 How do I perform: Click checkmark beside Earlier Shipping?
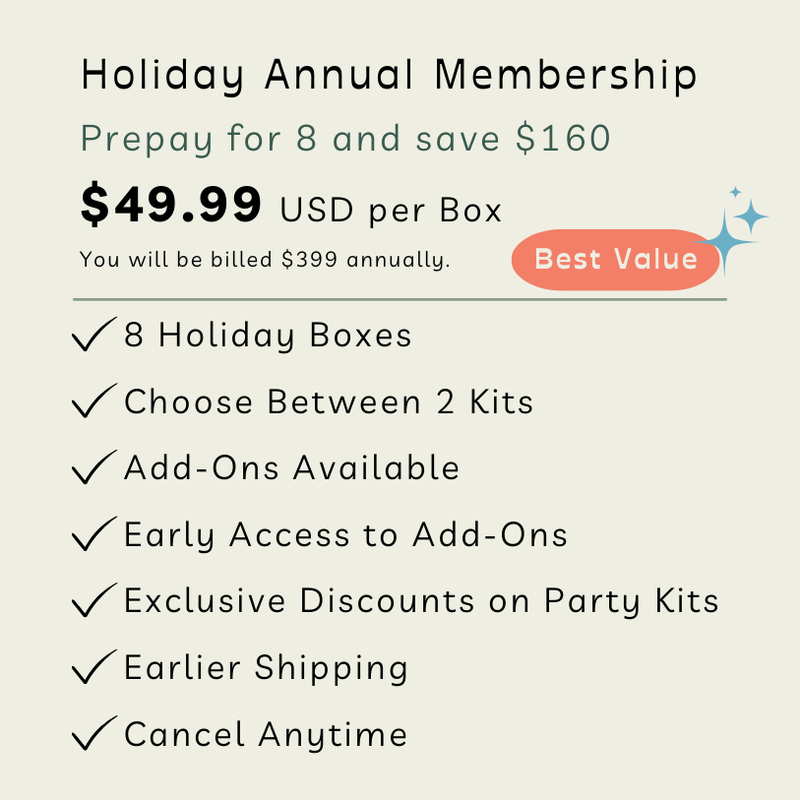(x=94, y=667)
